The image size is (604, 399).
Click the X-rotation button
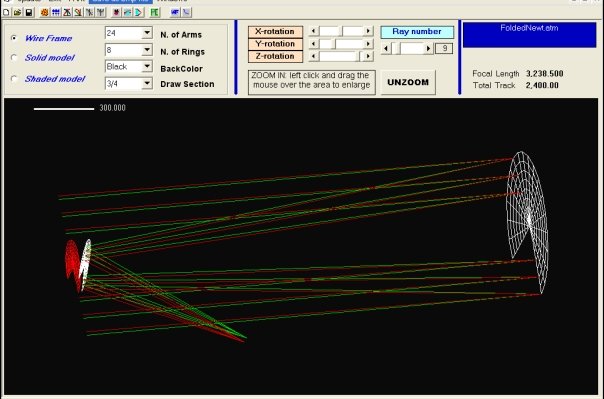(275, 32)
